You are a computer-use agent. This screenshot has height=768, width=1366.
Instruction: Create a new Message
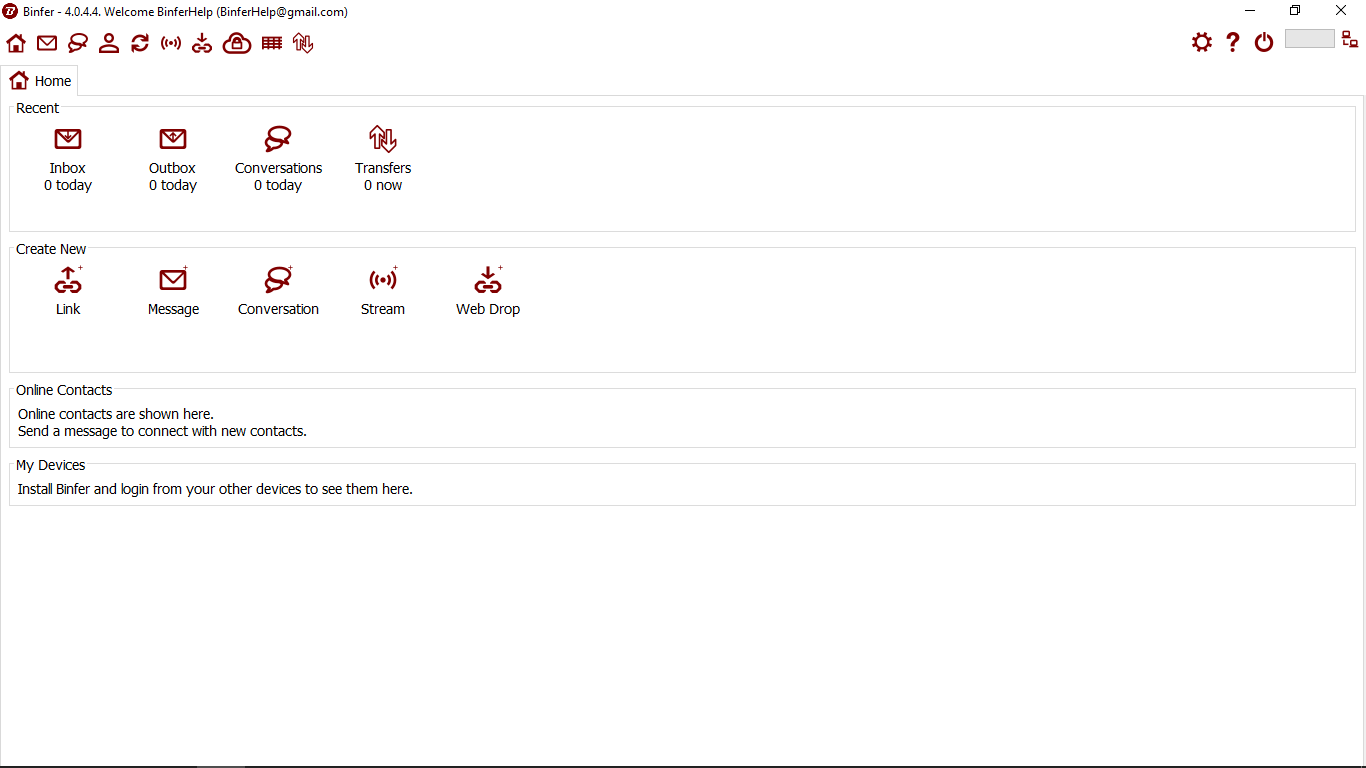(x=173, y=291)
